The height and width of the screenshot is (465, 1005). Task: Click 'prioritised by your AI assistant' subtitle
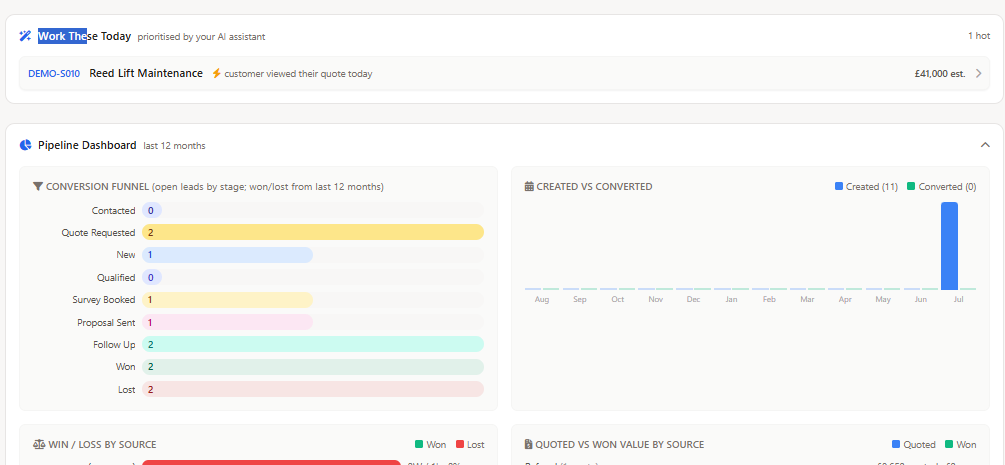point(201,37)
